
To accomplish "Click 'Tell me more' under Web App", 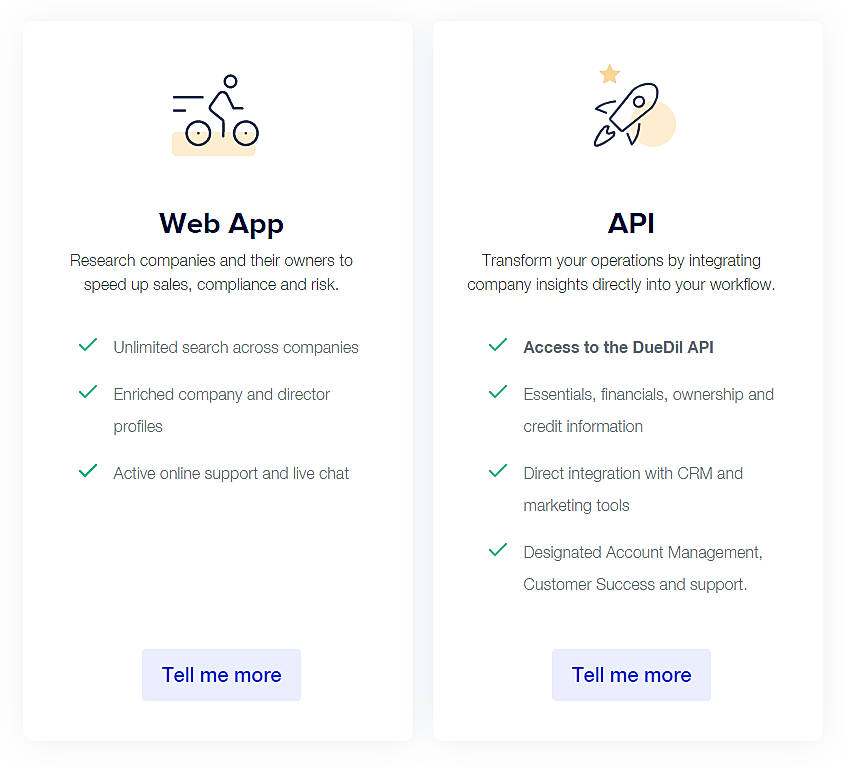I will tap(221, 675).
